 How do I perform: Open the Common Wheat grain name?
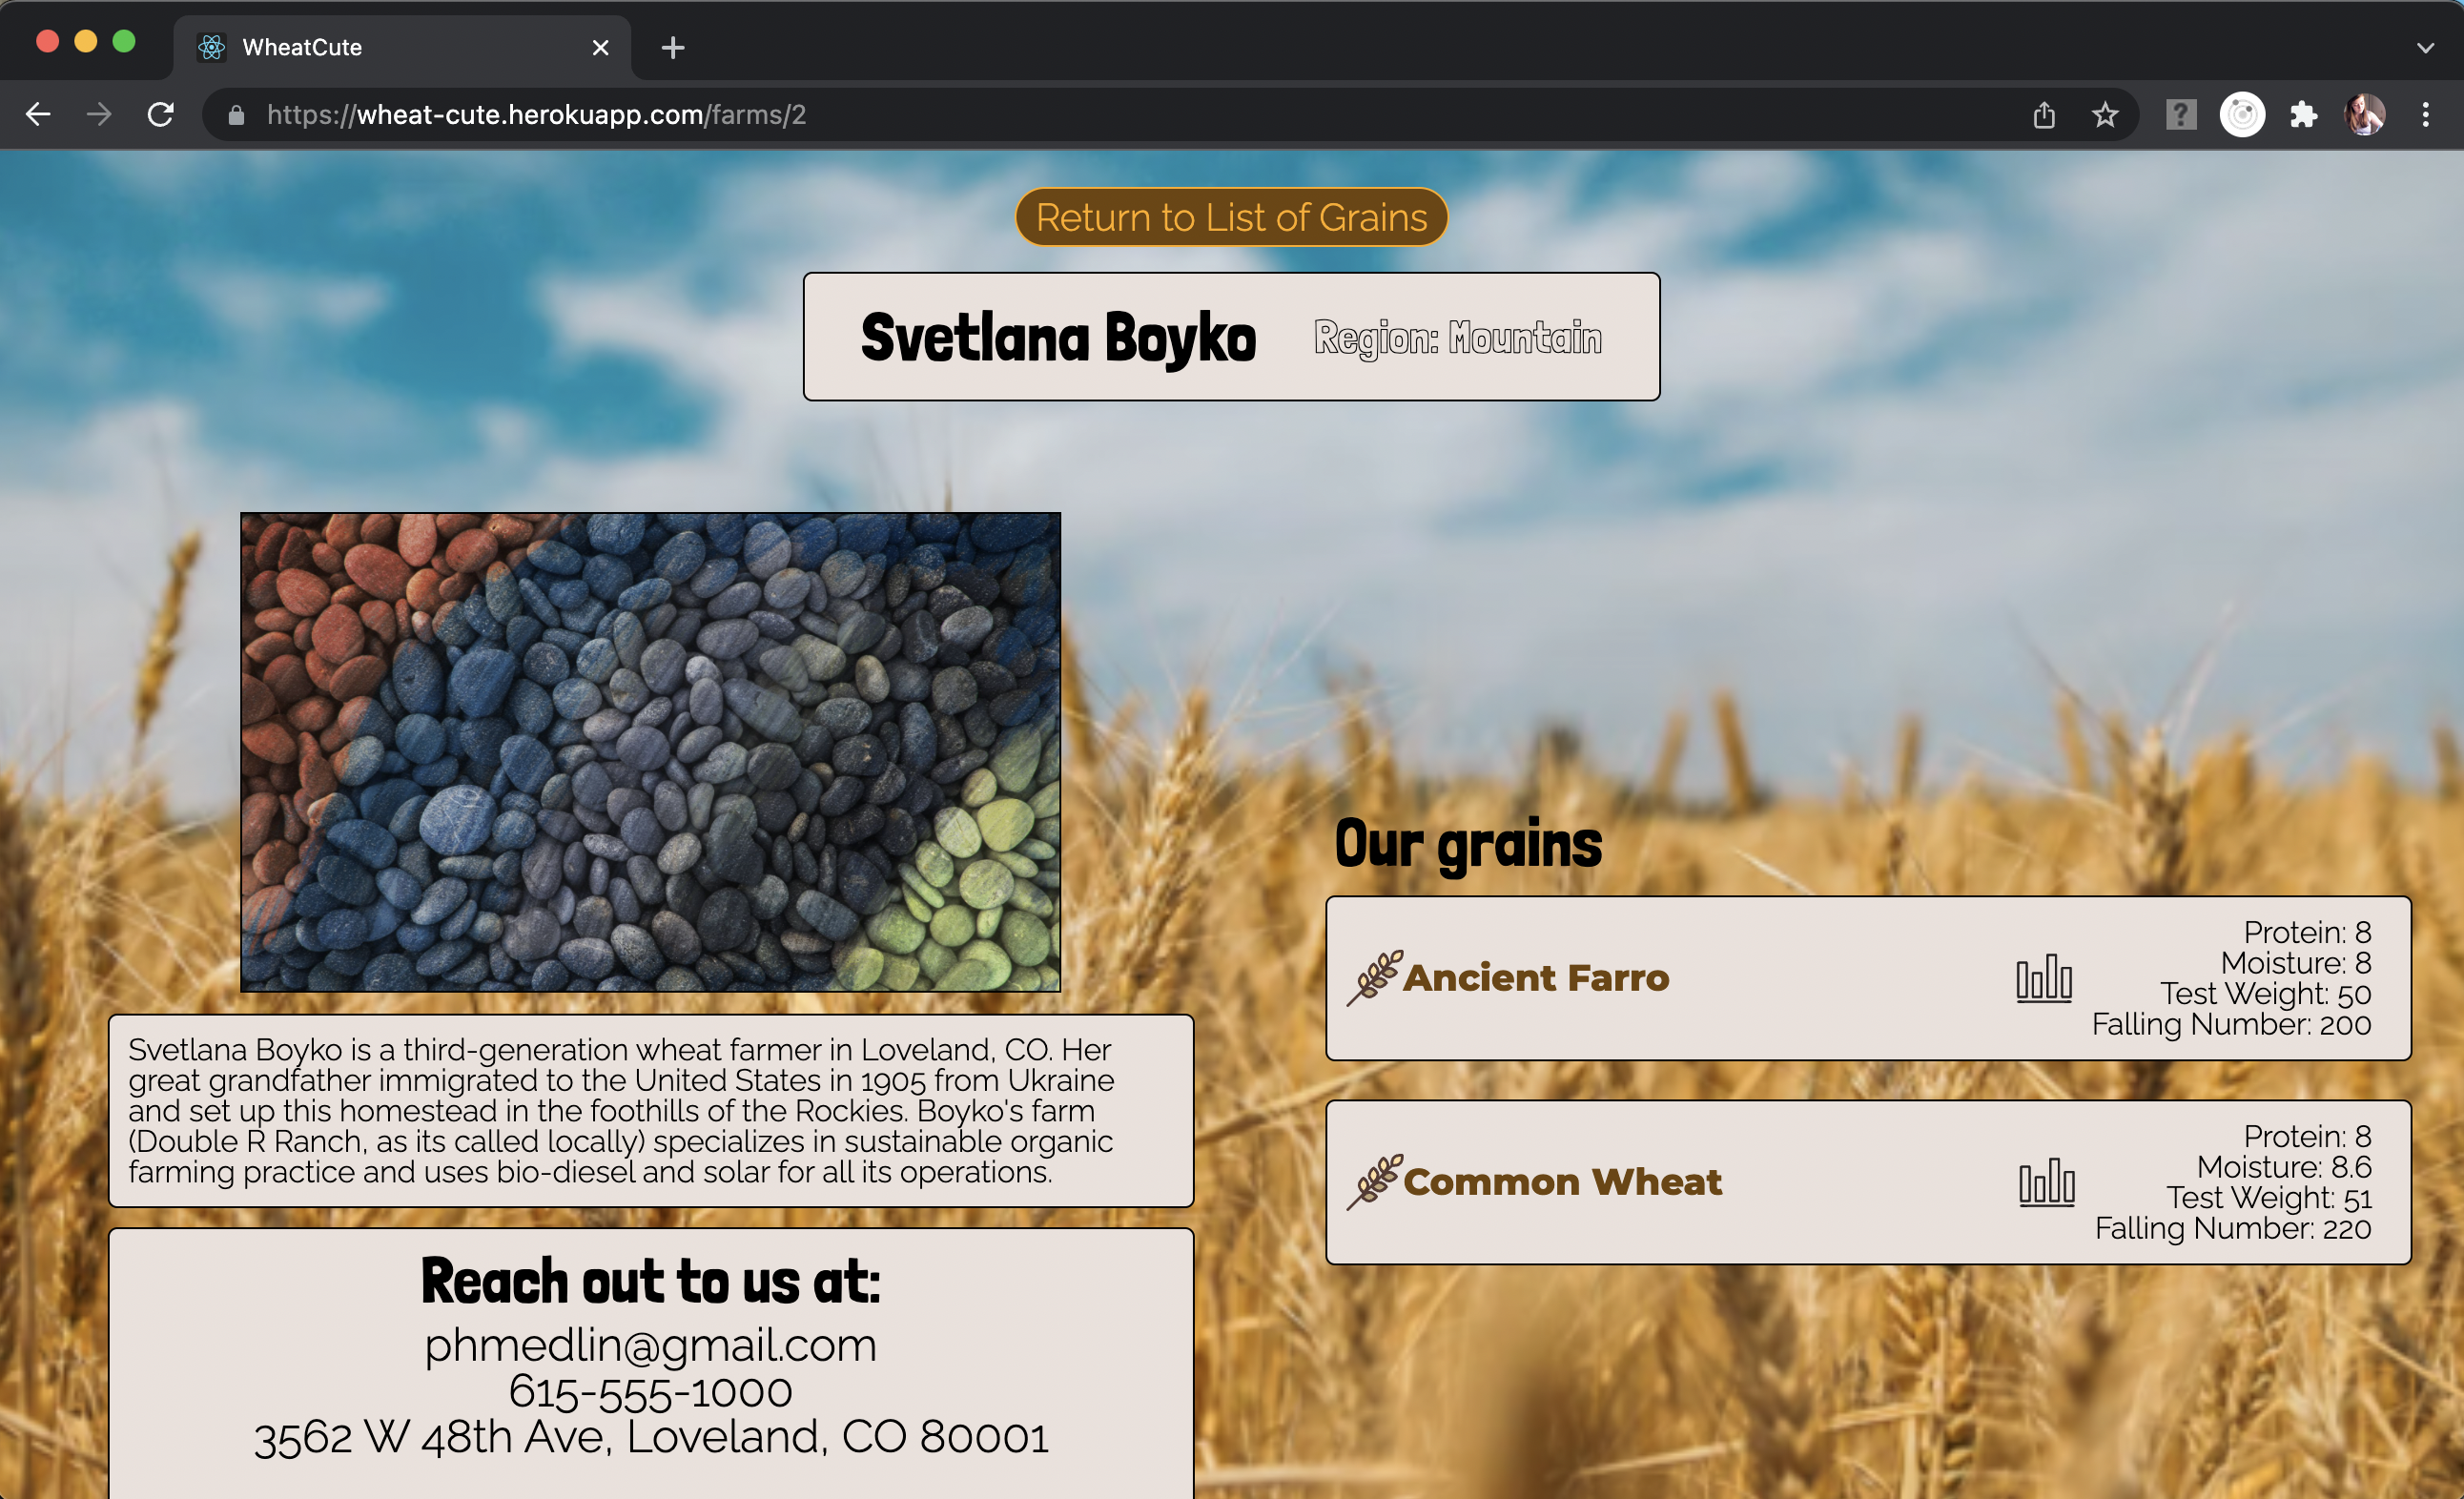[1562, 1182]
